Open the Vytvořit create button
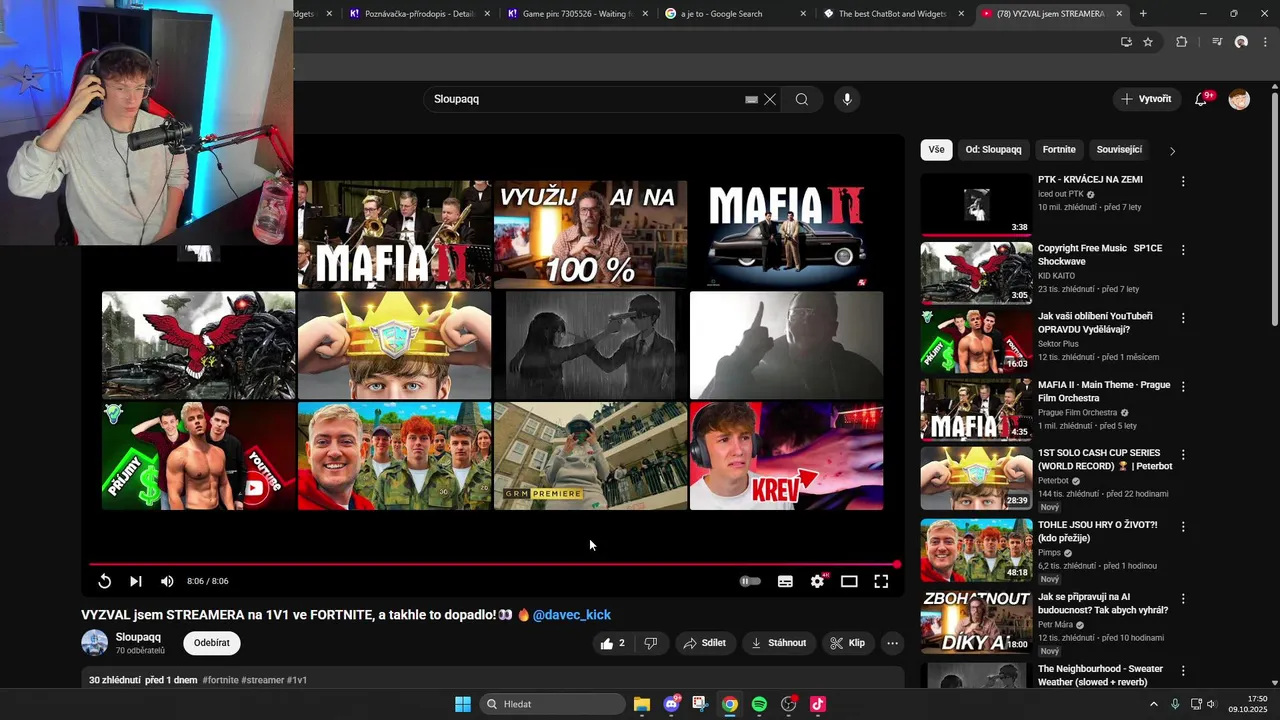This screenshot has width=1280, height=720. pos(1146,99)
